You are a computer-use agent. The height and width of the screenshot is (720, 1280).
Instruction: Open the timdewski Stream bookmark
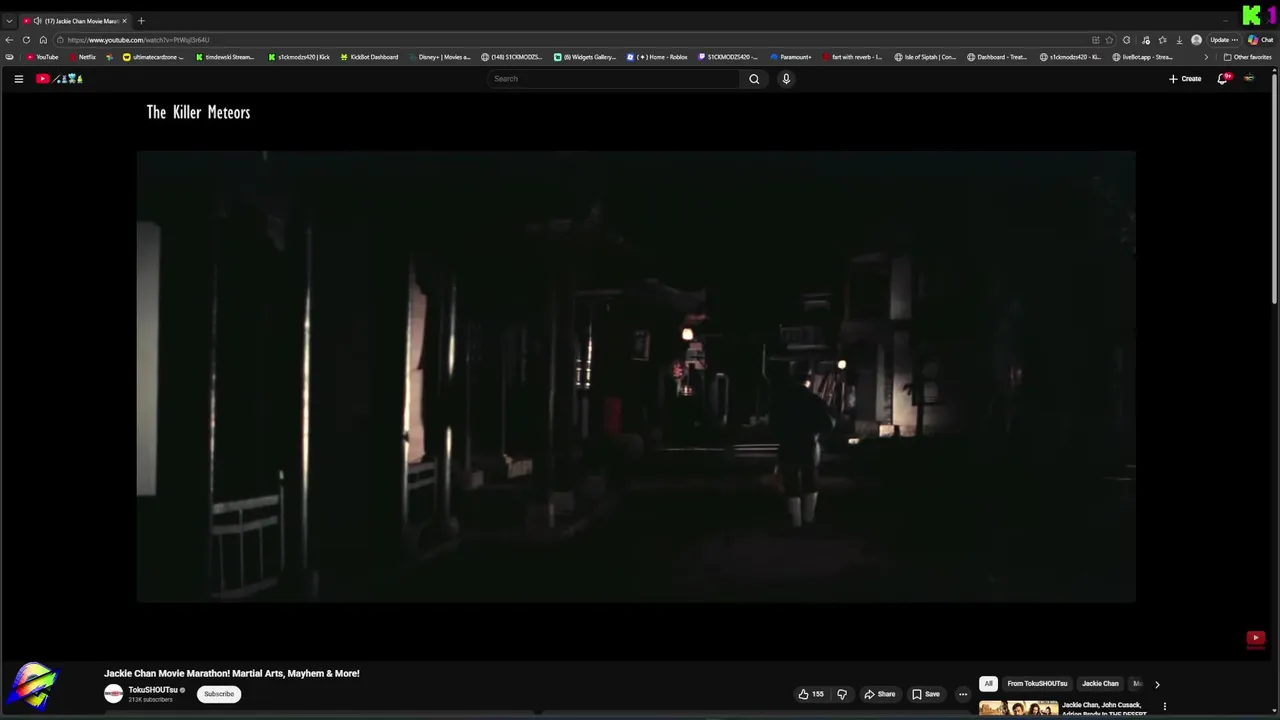click(224, 57)
